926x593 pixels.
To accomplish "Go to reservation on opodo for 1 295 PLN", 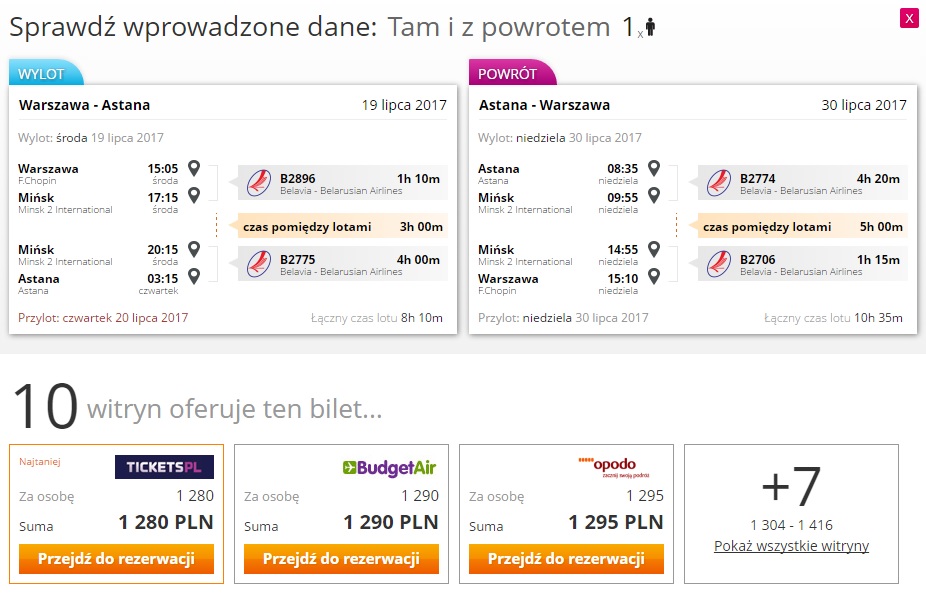I will [566, 559].
